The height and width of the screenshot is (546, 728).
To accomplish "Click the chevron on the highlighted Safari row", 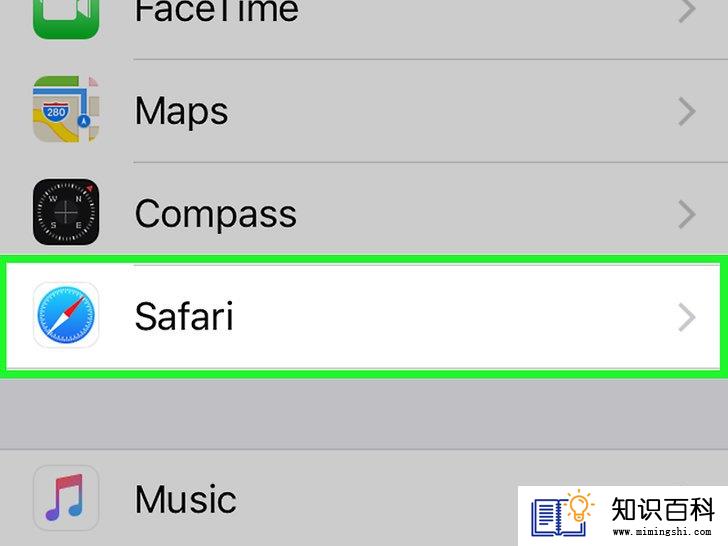I will click(687, 318).
